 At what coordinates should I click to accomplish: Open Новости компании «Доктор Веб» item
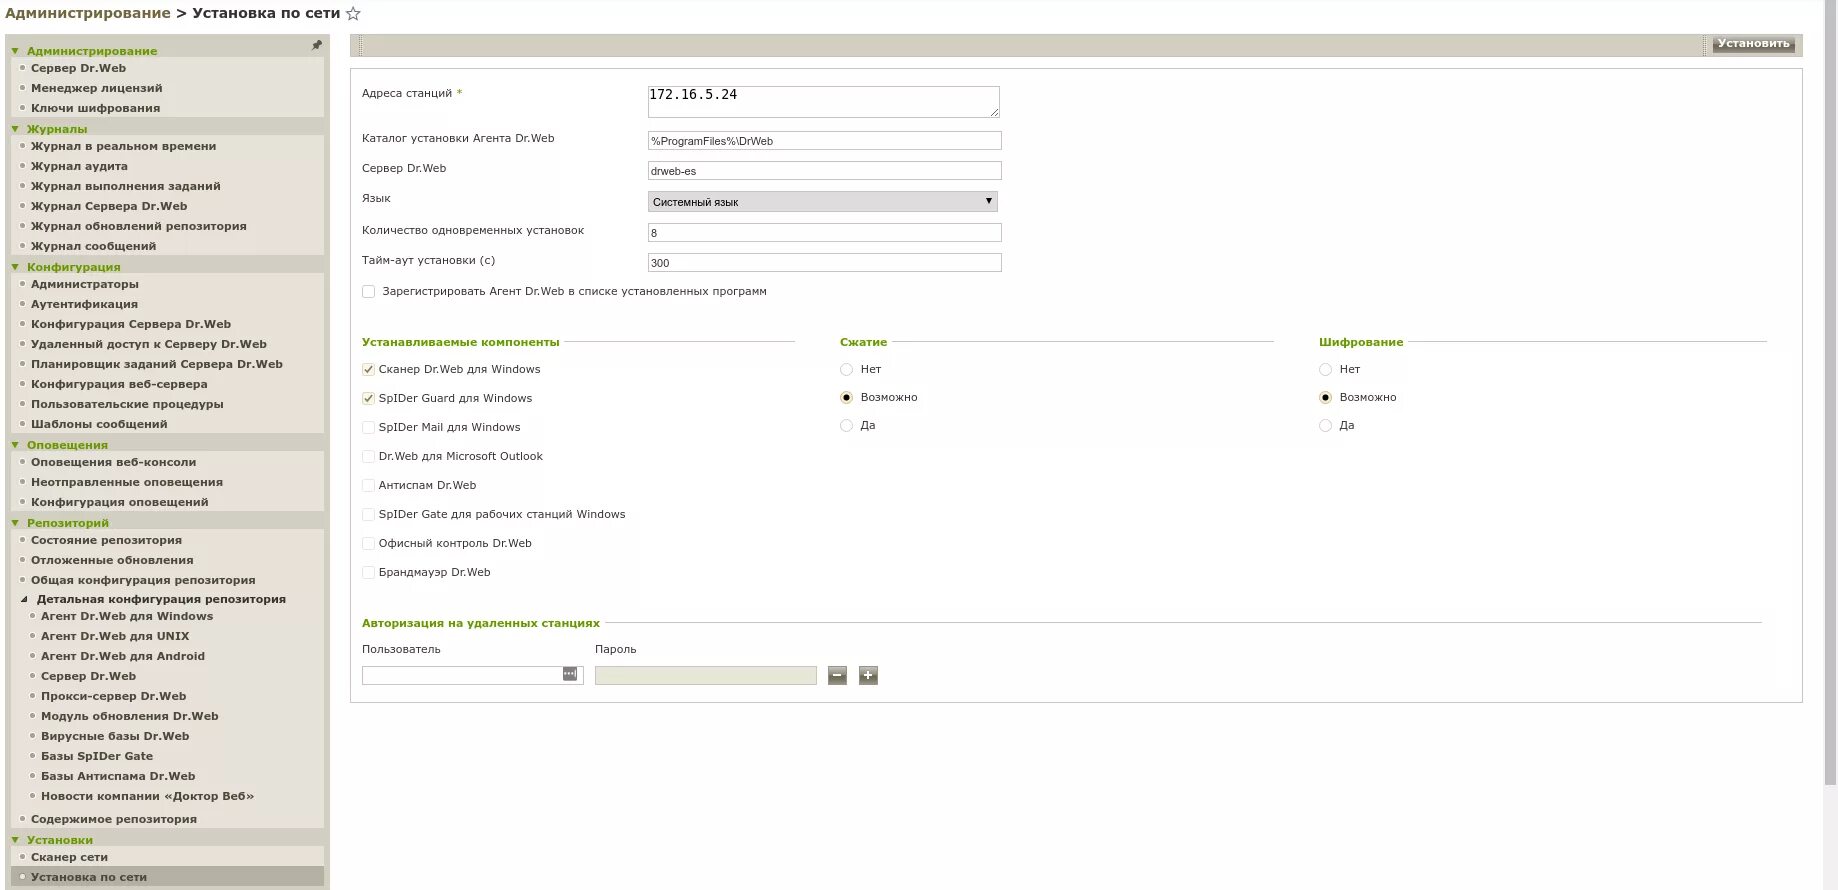pyautogui.click(x=147, y=796)
